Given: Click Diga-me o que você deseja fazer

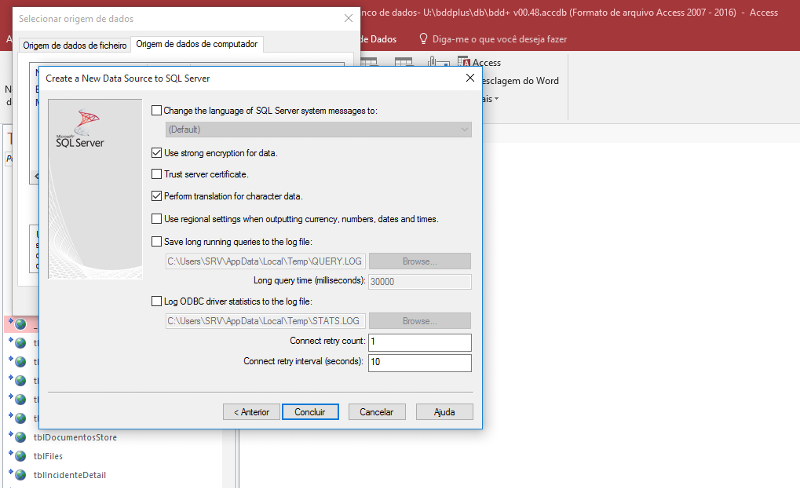Looking at the screenshot, I should click(499, 39).
